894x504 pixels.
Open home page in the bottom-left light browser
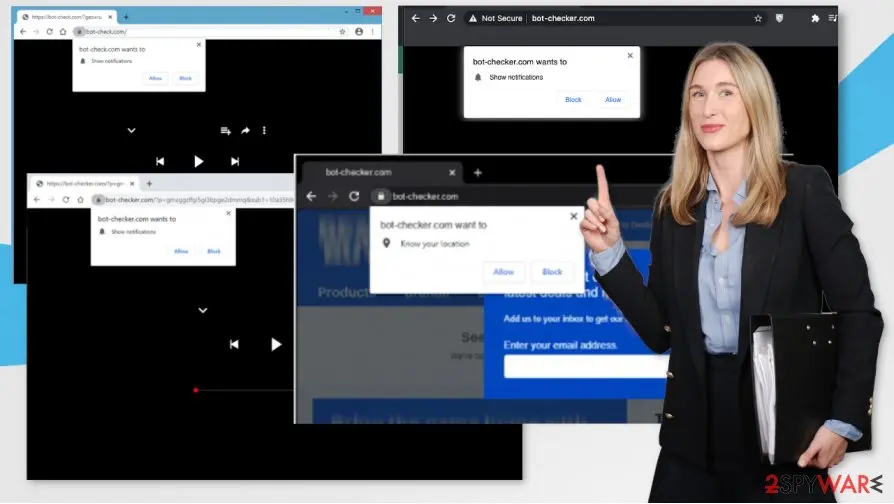click(x=80, y=200)
